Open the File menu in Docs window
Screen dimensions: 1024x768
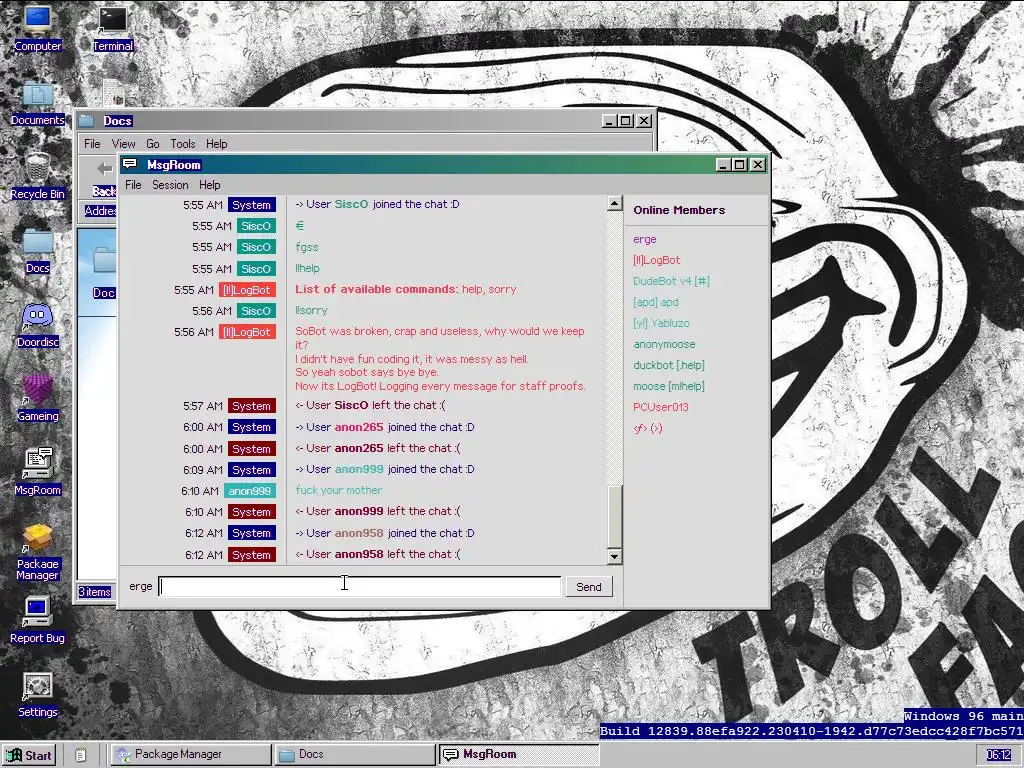click(92, 144)
